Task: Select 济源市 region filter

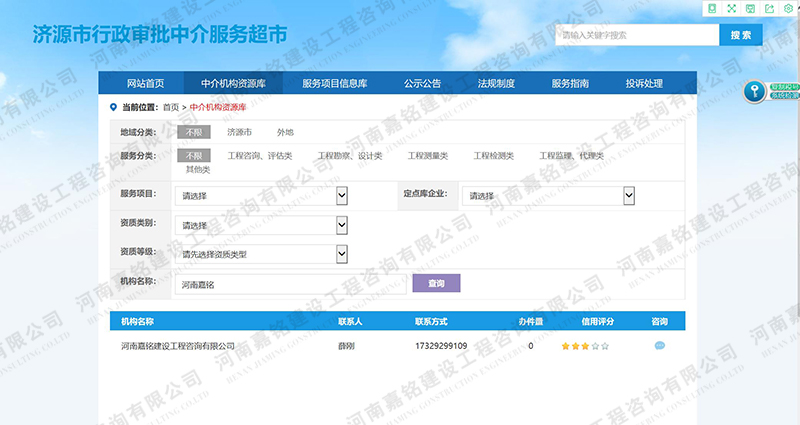Action: 239,132
